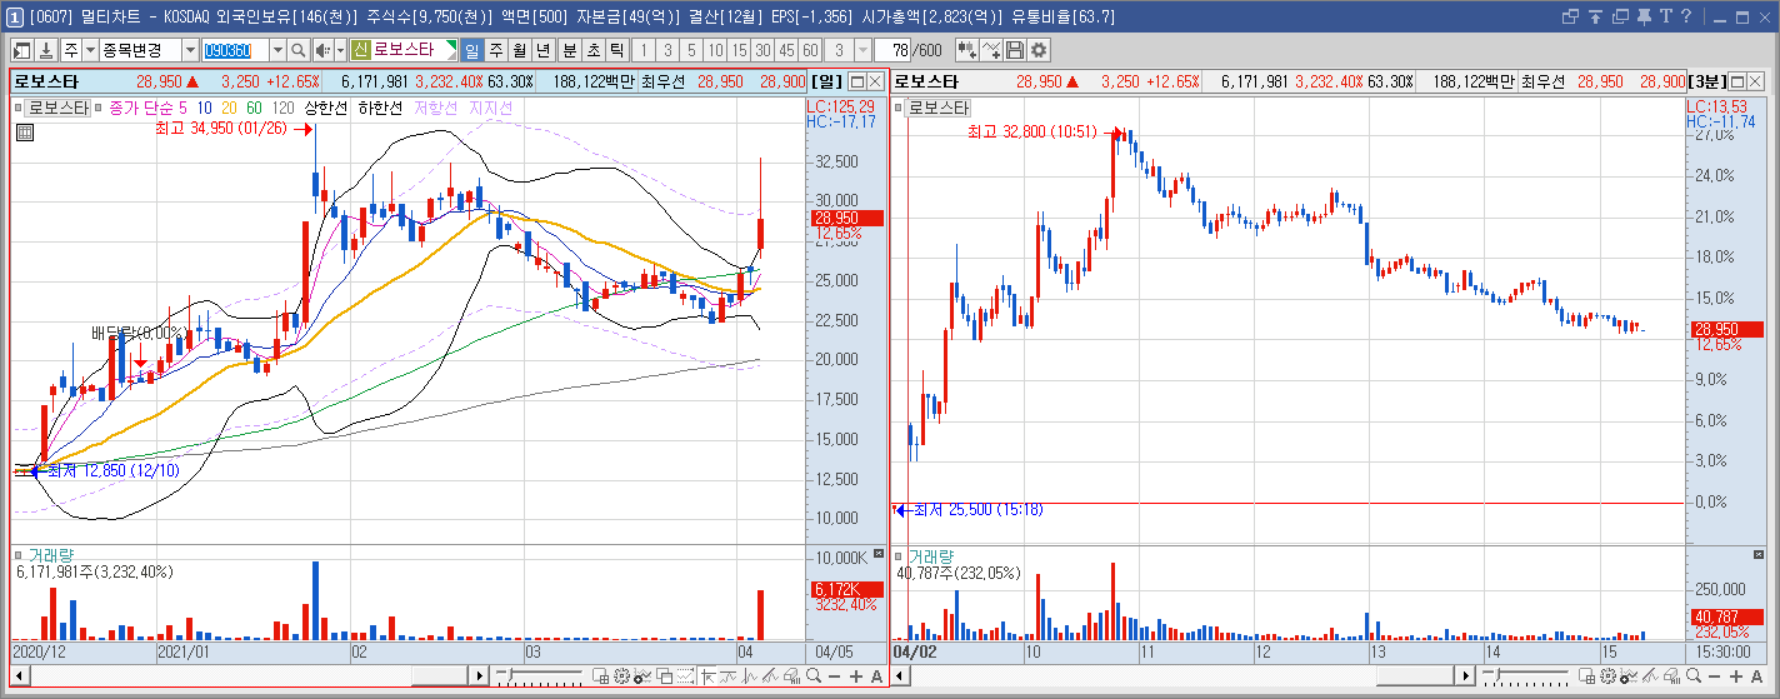The image size is (1780, 699).
Task: Click the daily chart scrollbar right arrow
Action: click(x=479, y=677)
